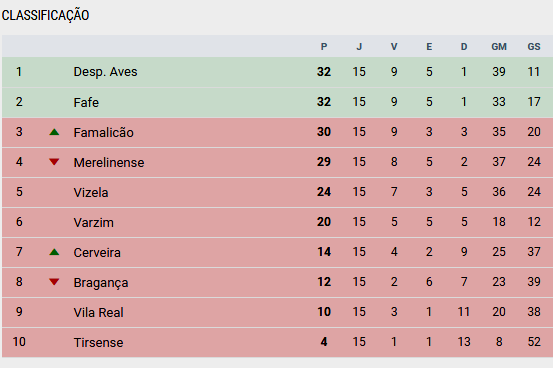The height and width of the screenshot is (368, 553).
Task: Open the Tirsense team link
Action: tap(98, 342)
